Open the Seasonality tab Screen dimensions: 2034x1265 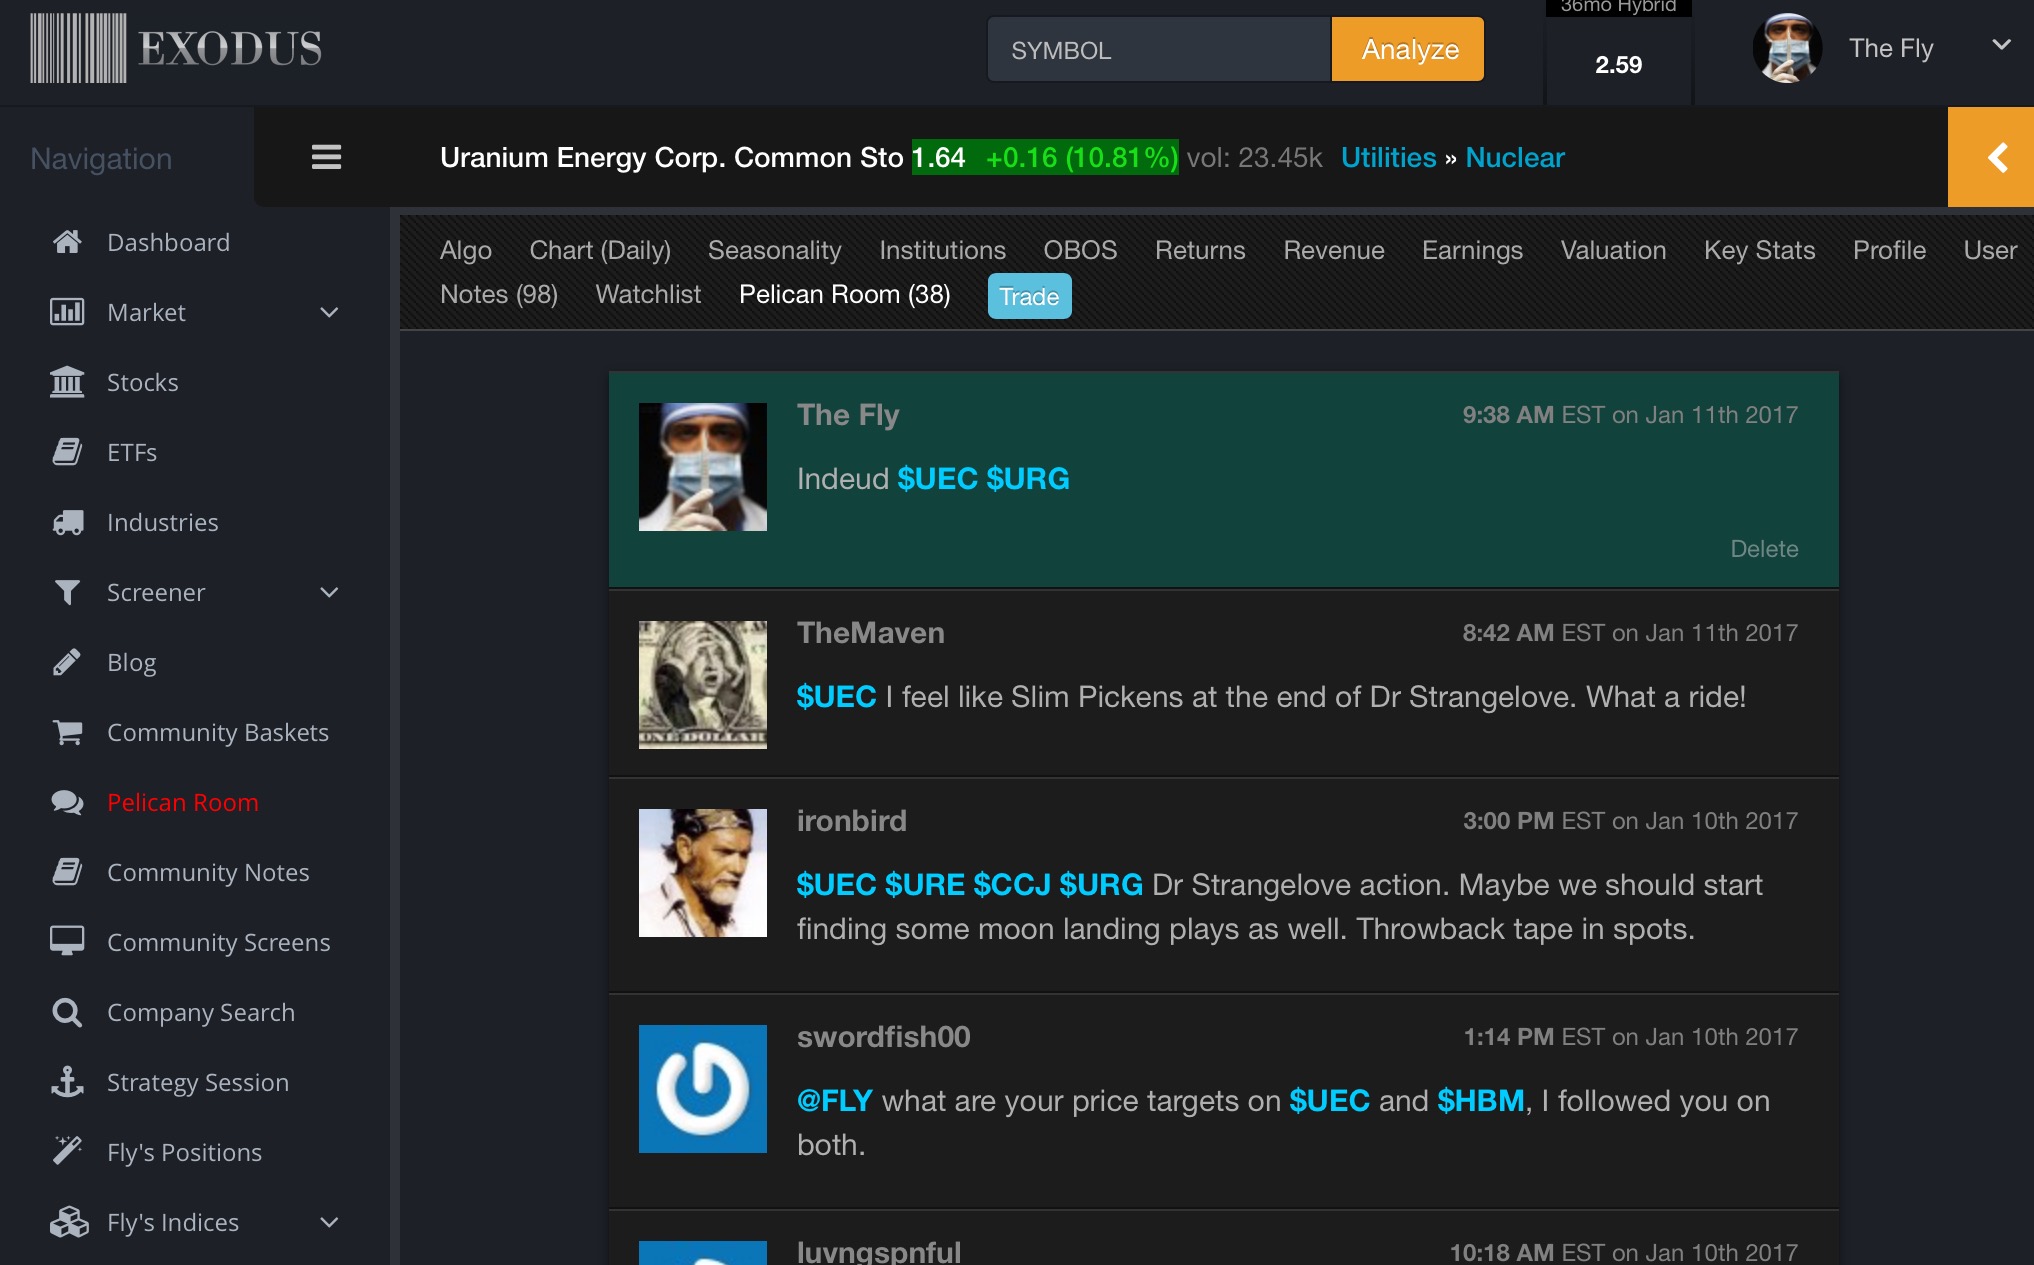point(775,250)
